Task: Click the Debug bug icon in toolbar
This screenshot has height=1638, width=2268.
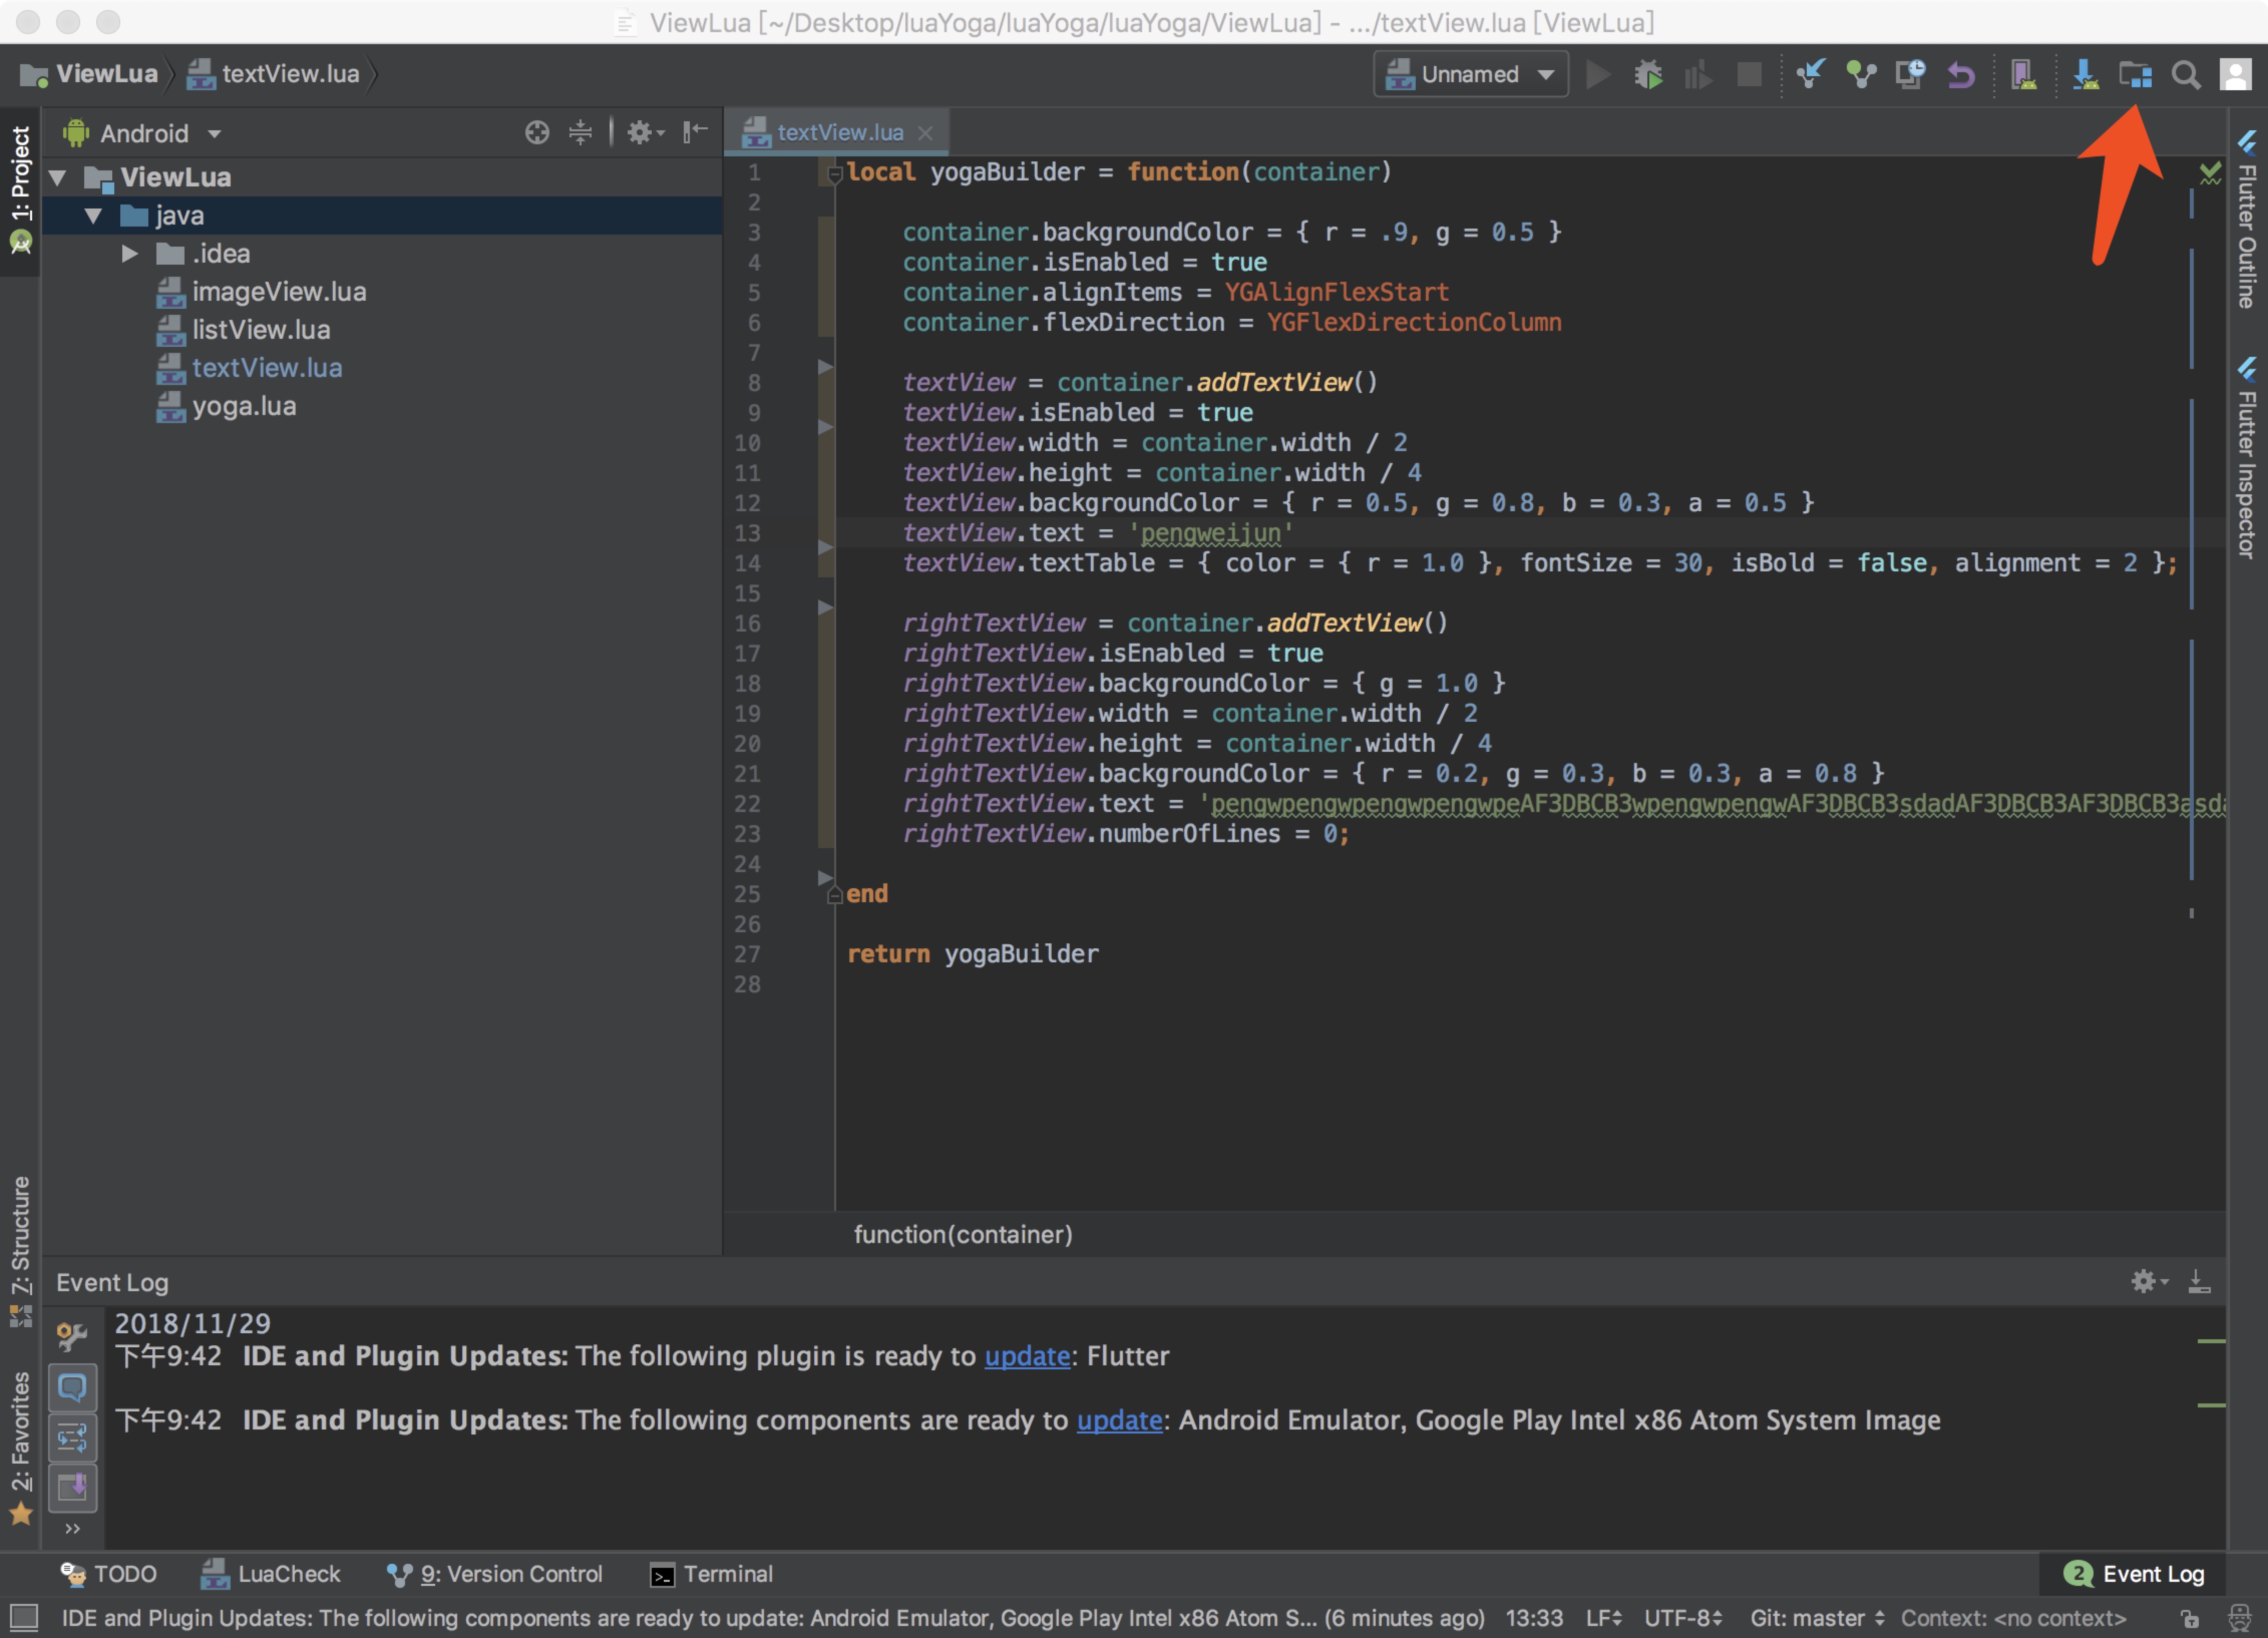Action: coord(1648,75)
